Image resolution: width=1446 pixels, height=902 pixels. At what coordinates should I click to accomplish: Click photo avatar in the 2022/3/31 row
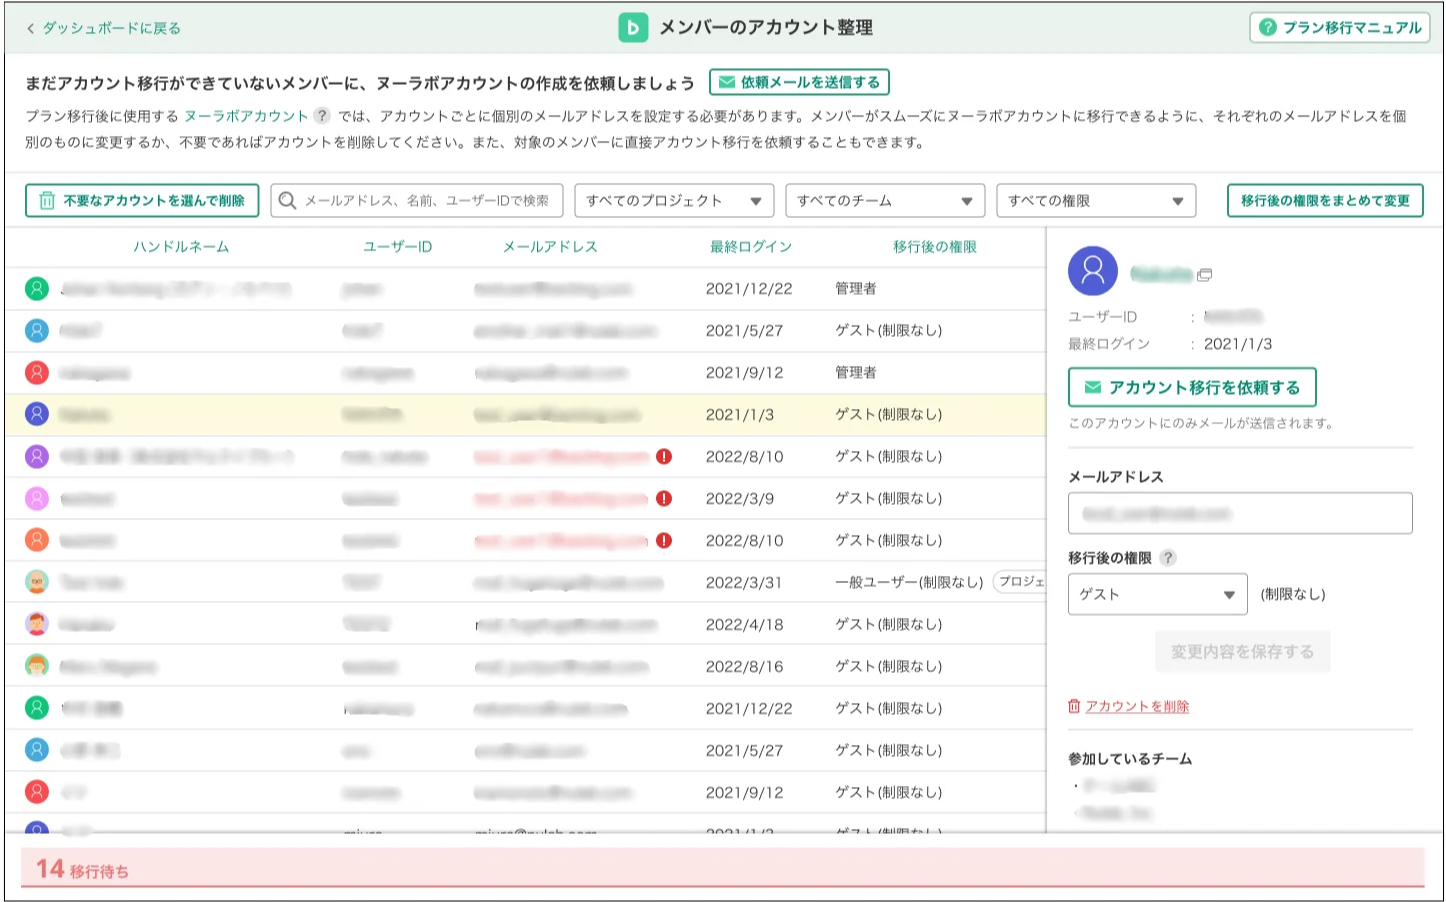click(37, 583)
